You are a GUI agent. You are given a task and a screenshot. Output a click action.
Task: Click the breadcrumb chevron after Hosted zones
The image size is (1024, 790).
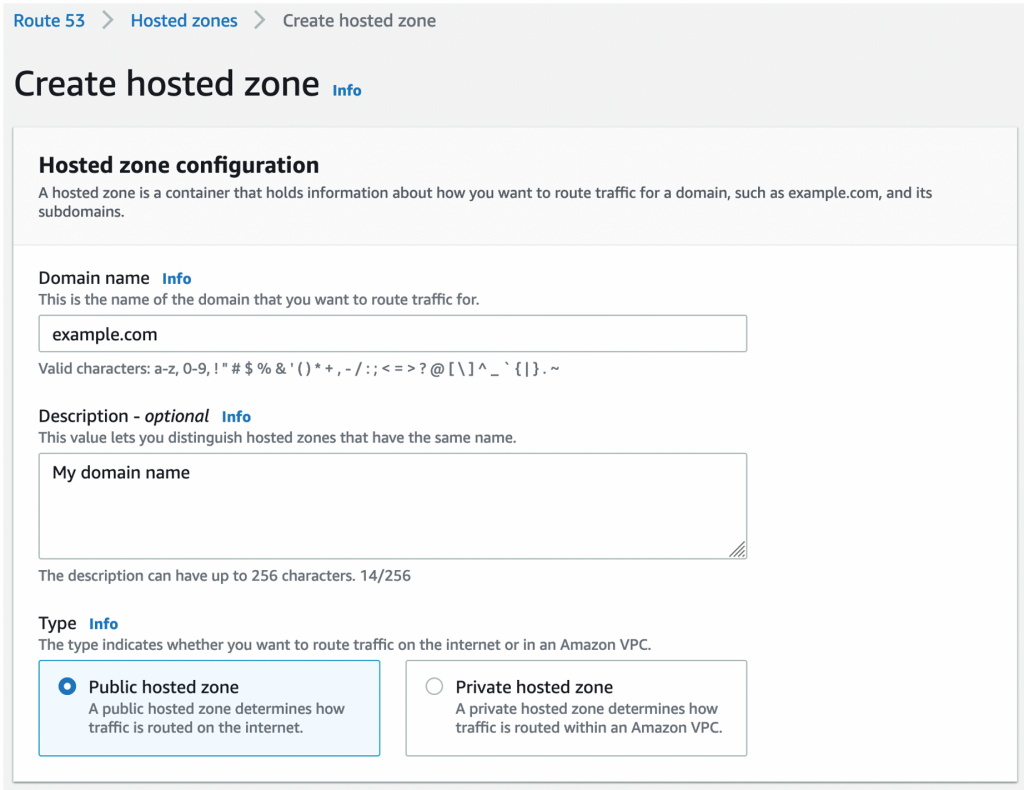click(x=258, y=19)
